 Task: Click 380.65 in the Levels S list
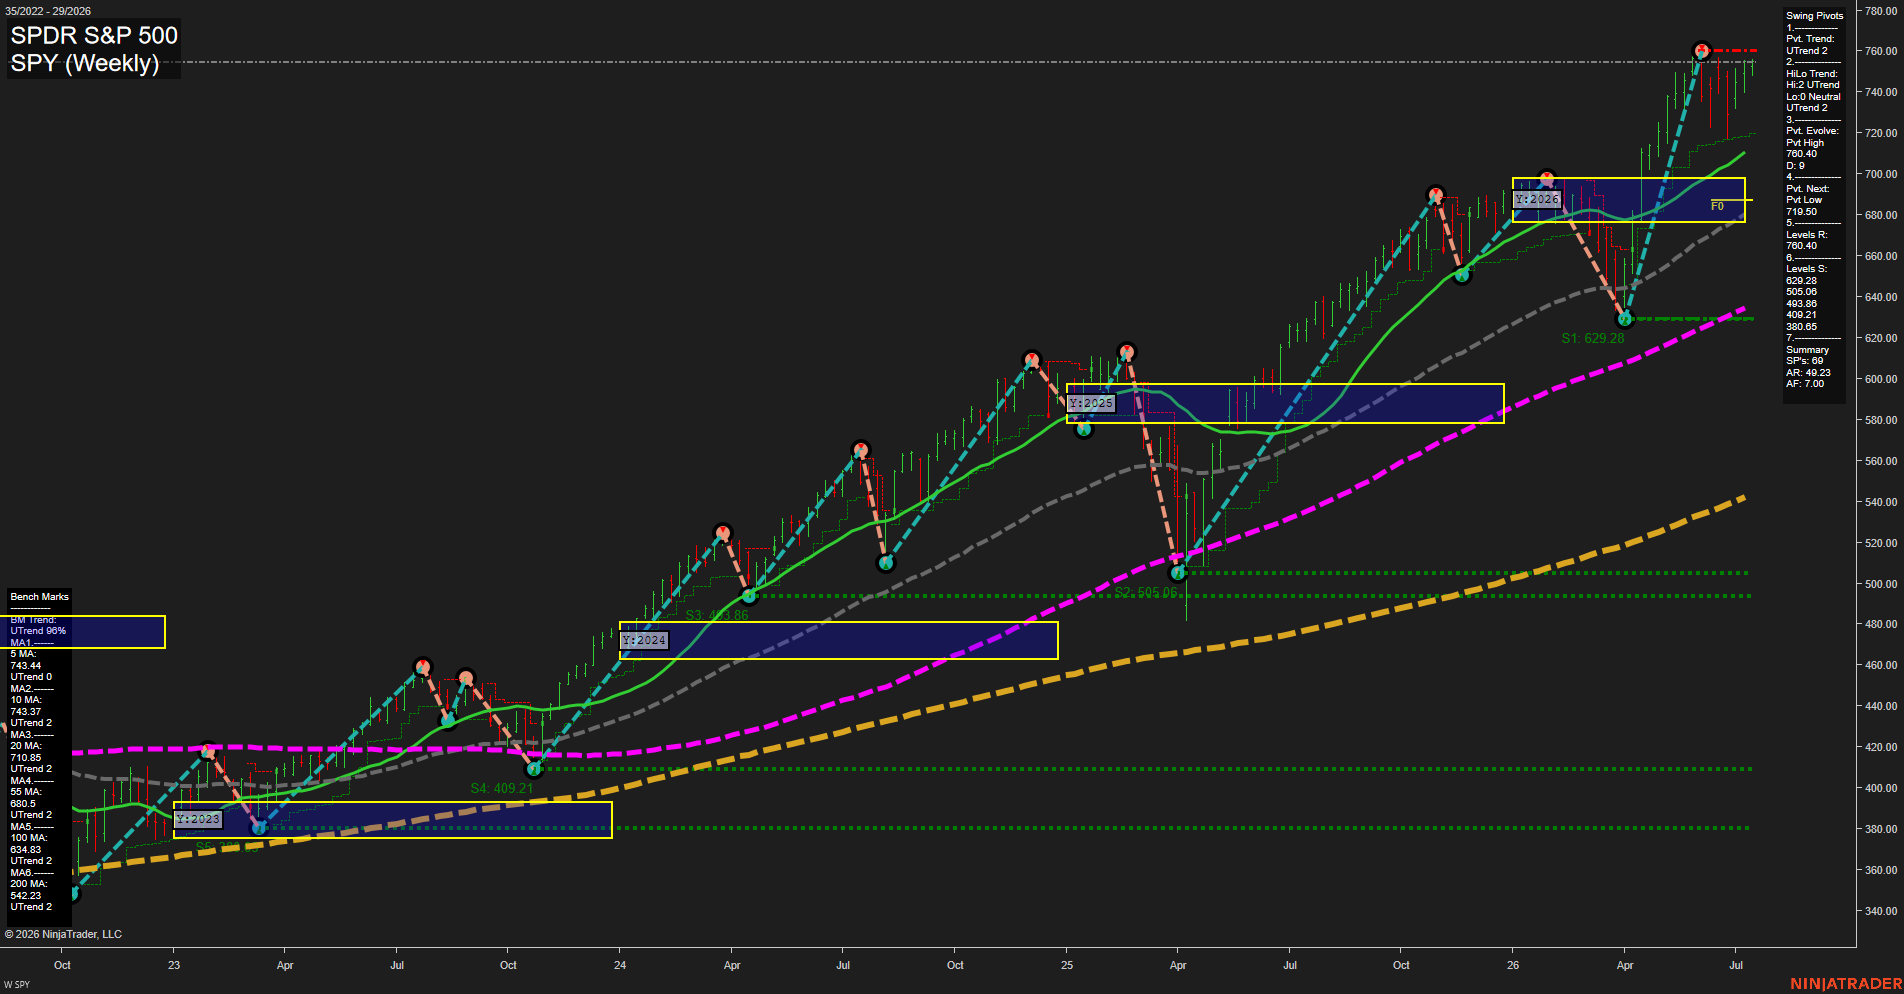pos(1801,327)
